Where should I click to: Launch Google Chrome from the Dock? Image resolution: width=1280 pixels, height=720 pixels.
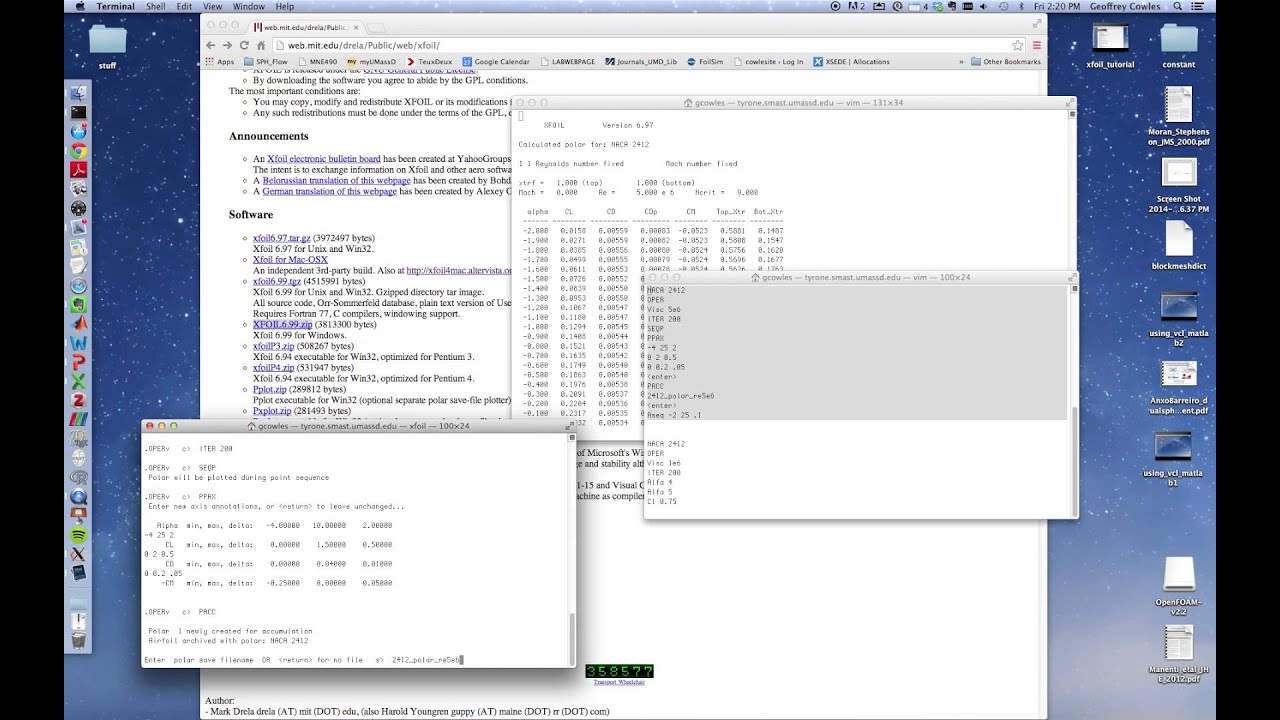(78, 151)
